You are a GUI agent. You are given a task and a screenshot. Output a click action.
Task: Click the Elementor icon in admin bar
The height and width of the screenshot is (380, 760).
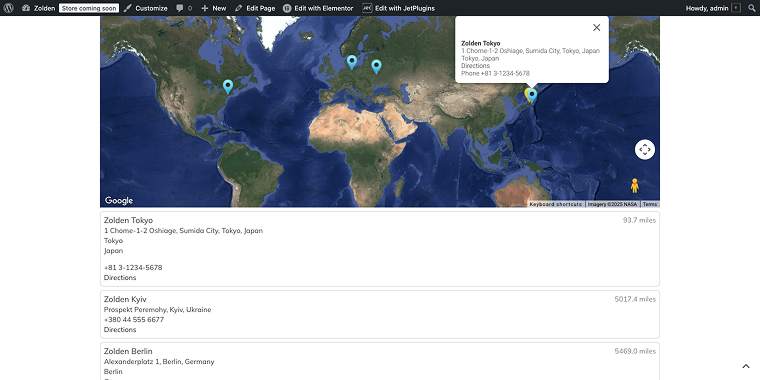click(x=287, y=8)
